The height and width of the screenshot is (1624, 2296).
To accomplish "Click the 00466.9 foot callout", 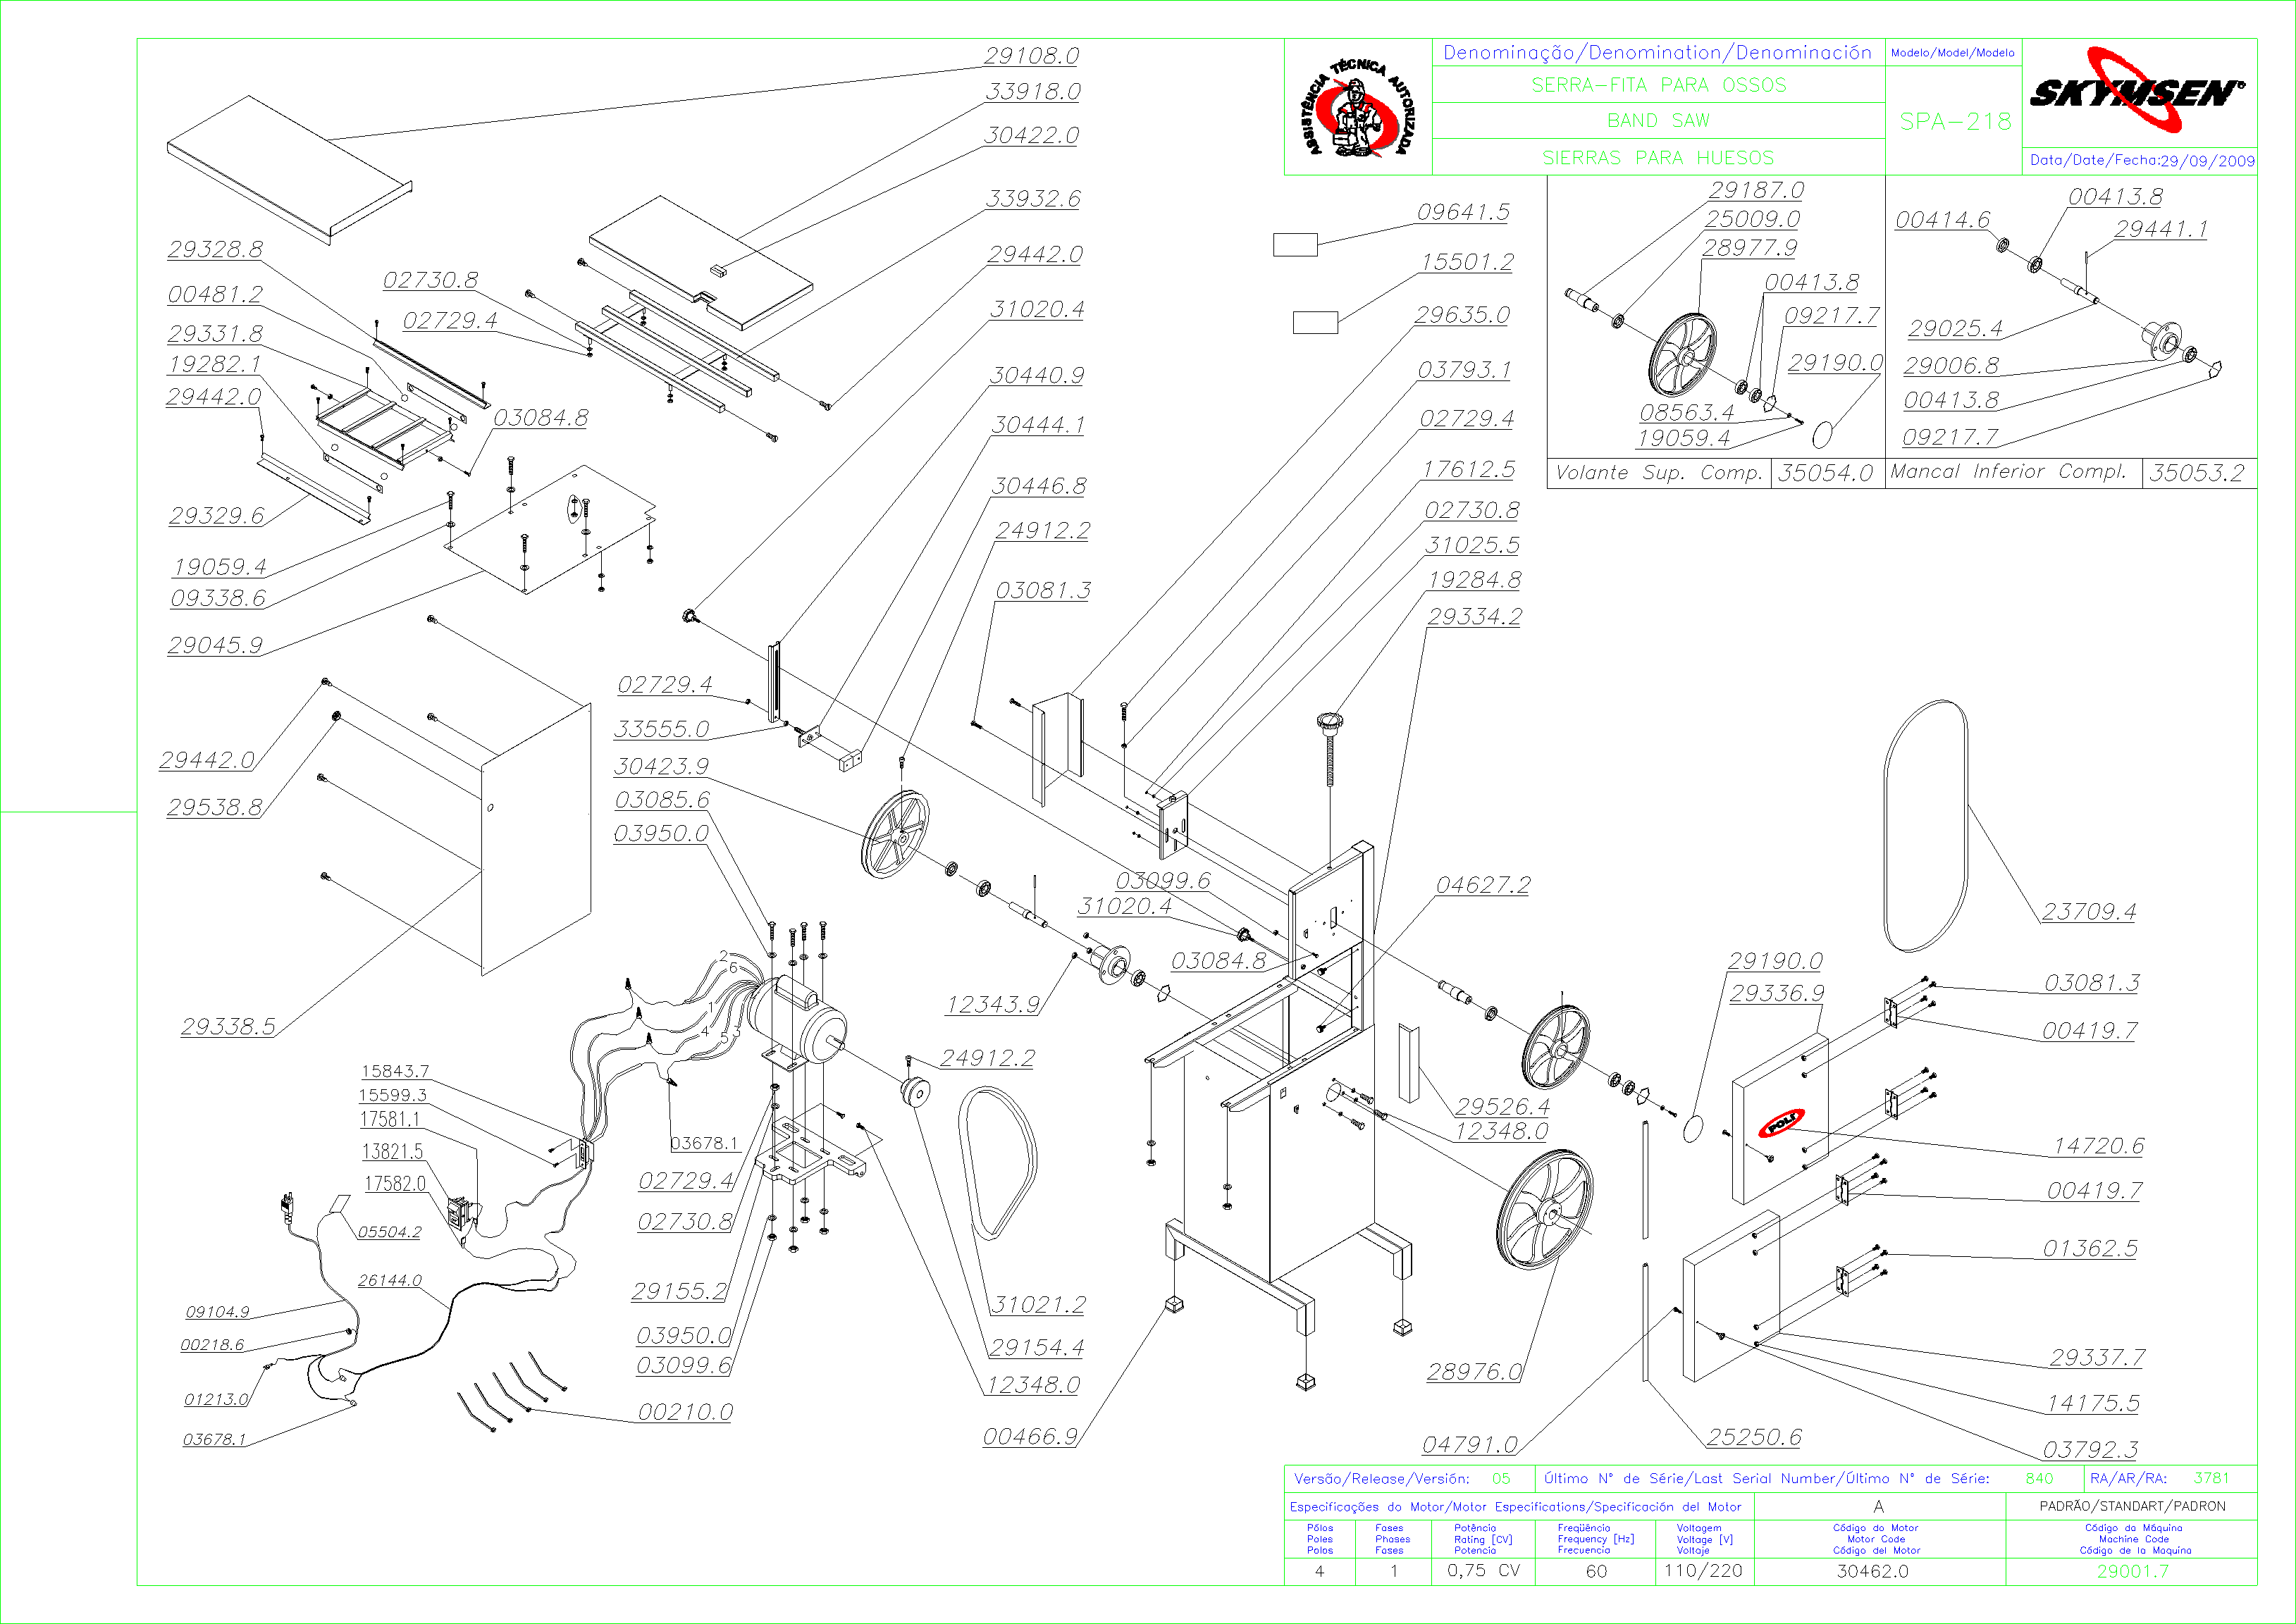I will pyautogui.click(x=1030, y=1437).
